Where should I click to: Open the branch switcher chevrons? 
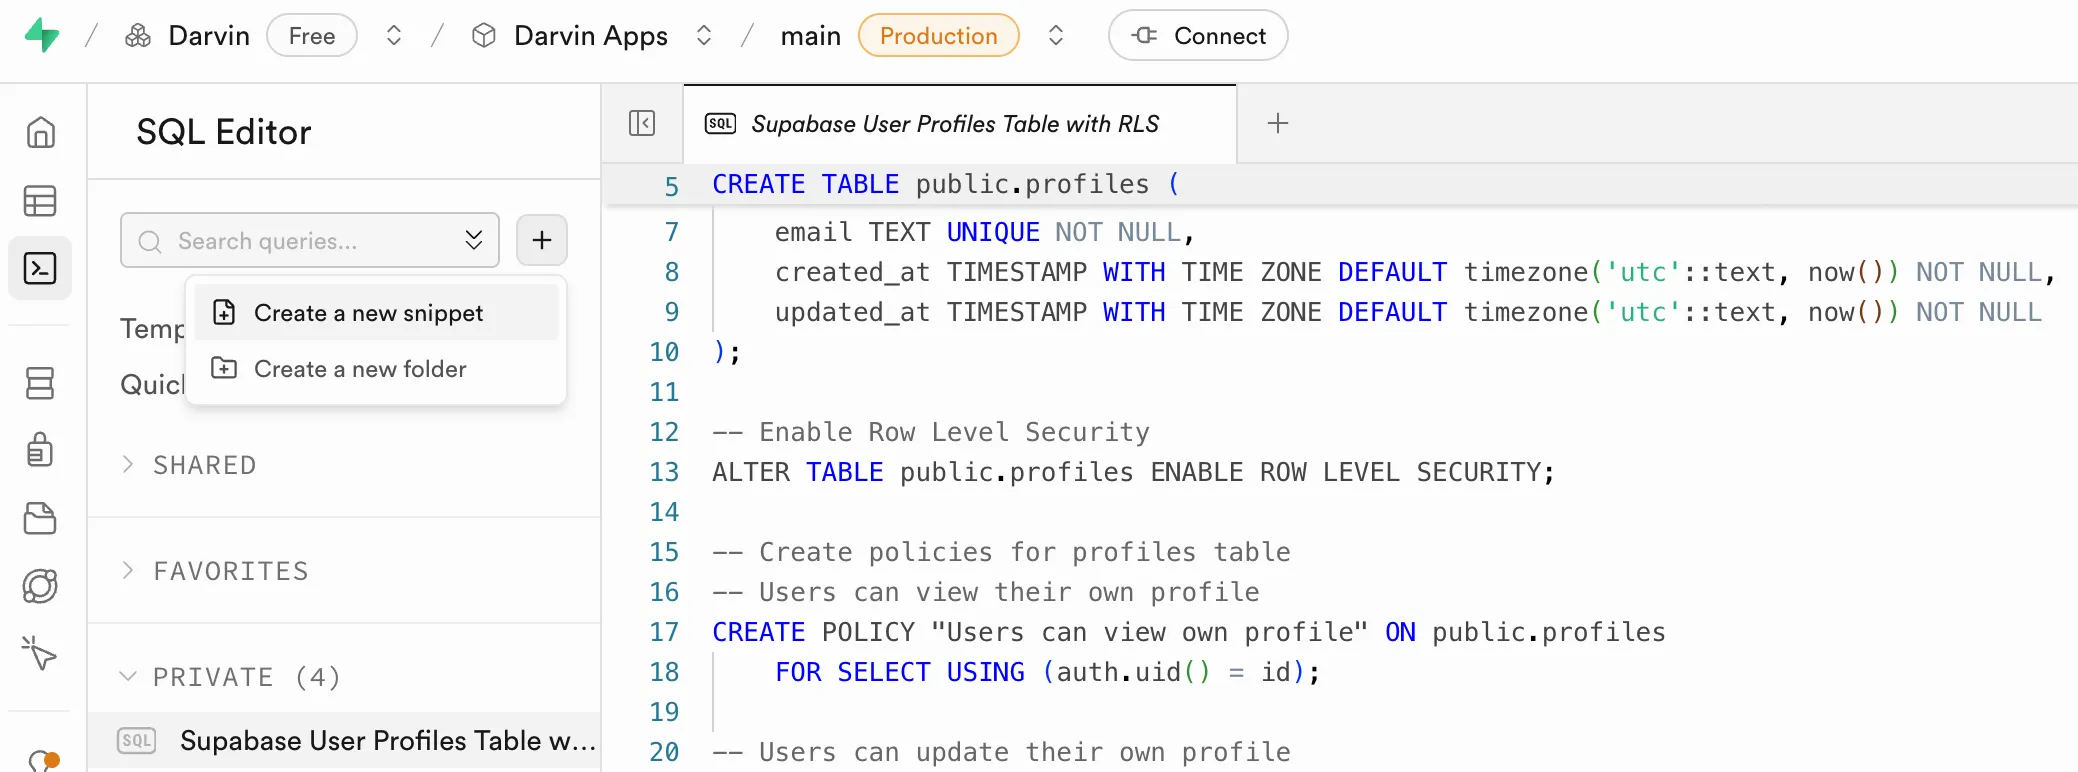(x=1055, y=36)
